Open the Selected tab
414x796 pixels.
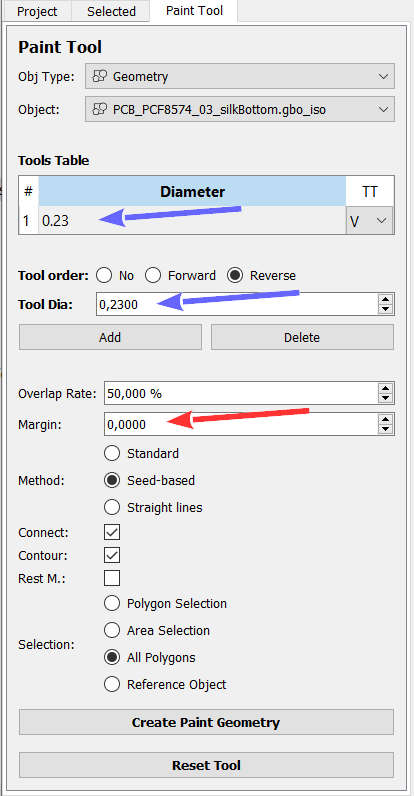coord(111,11)
